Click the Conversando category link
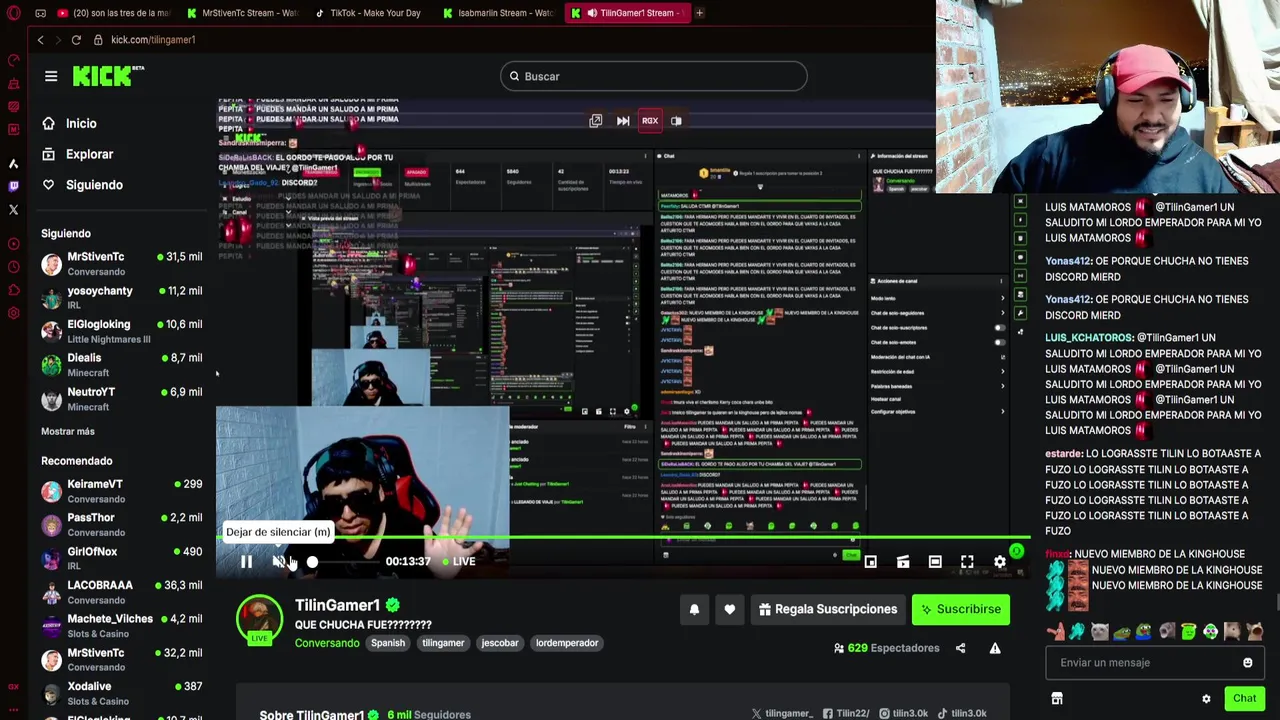Image resolution: width=1280 pixels, height=720 pixels. point(327,643)
